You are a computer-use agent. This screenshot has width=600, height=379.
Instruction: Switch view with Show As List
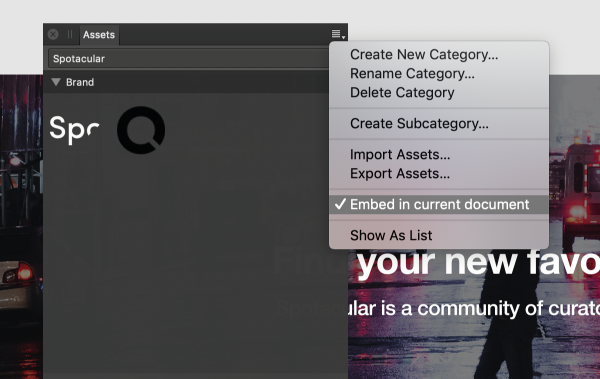tap(391, 235)
